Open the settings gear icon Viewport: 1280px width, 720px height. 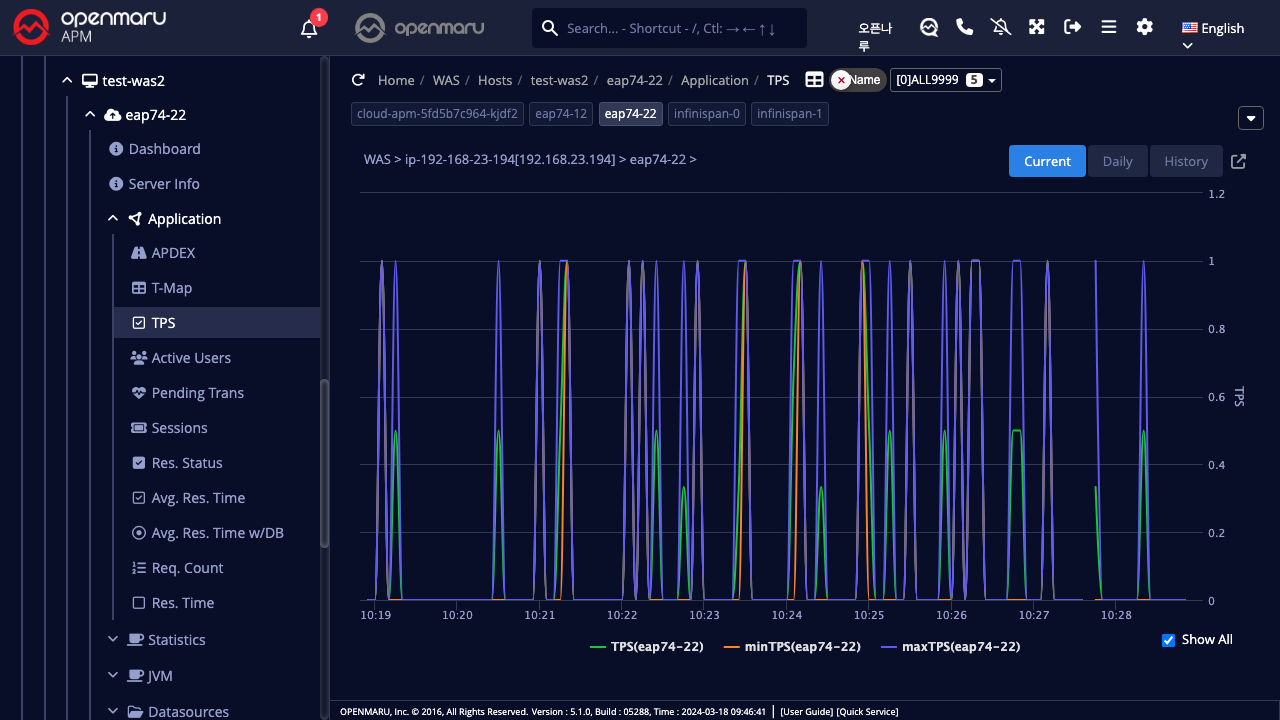click(1145, 27)
